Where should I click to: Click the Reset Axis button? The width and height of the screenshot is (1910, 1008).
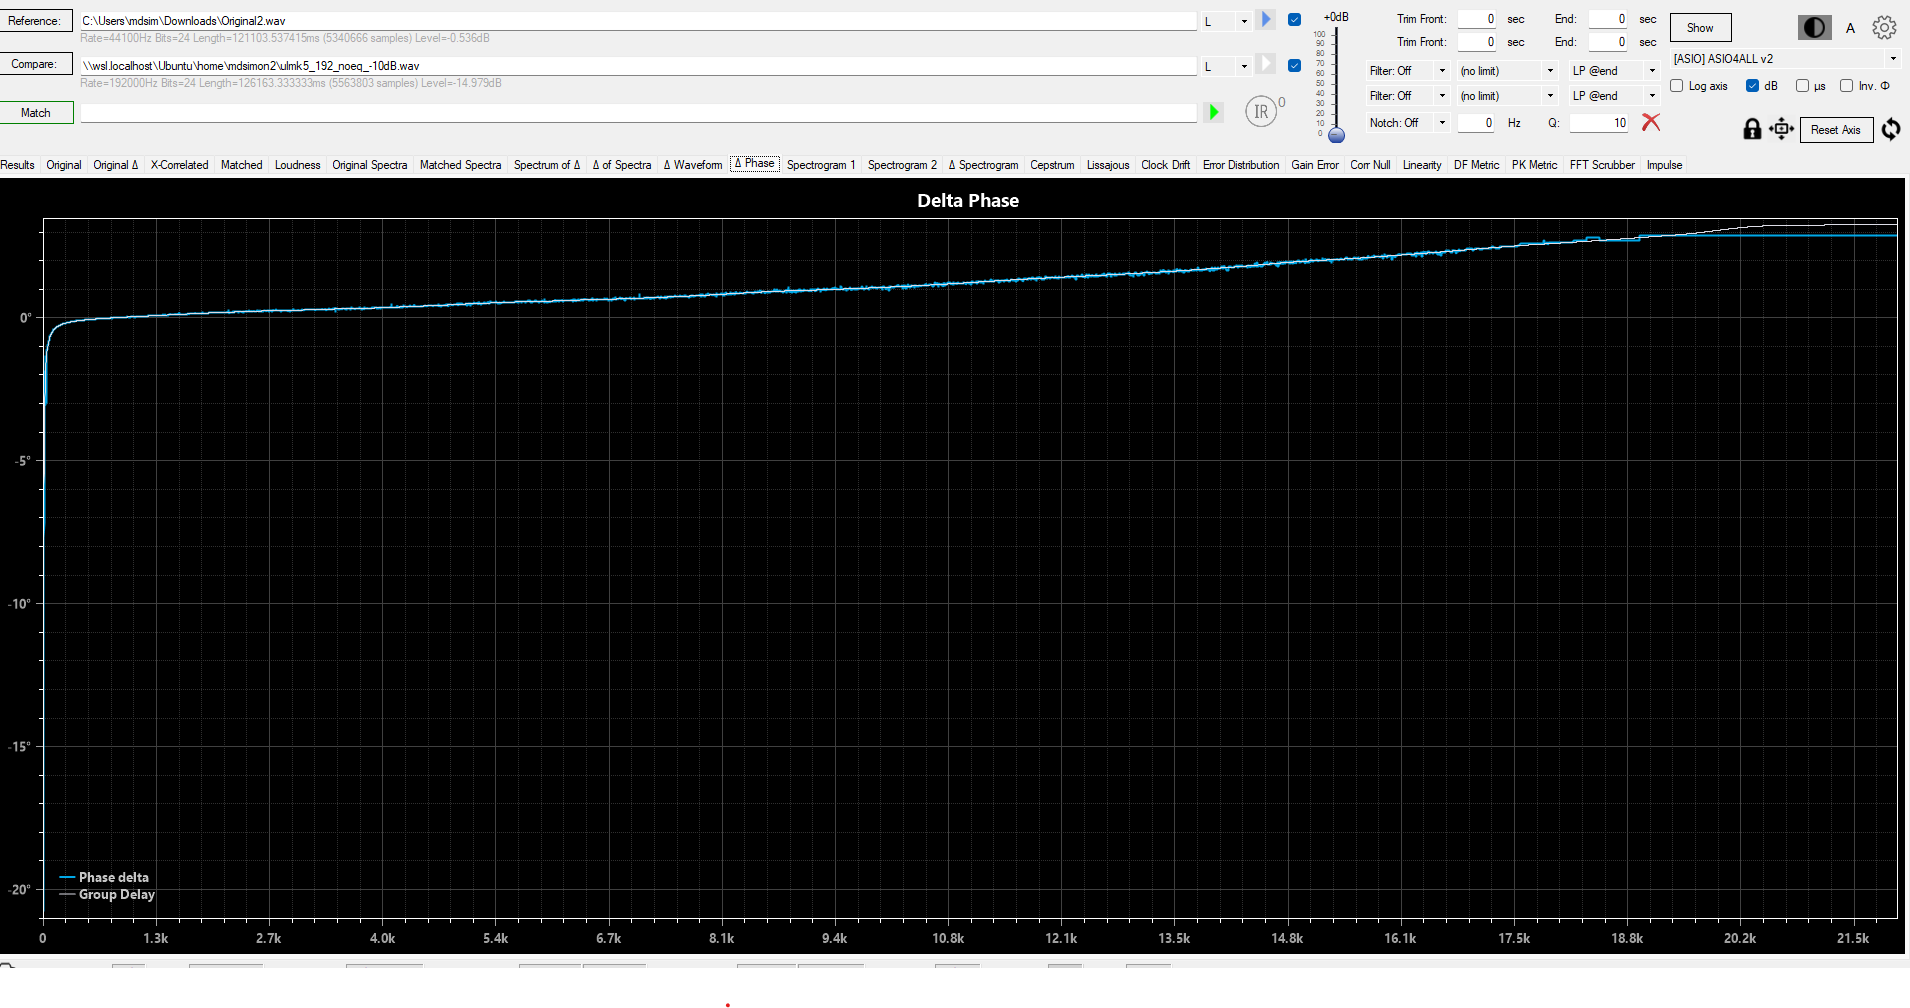coord(1836,130)
